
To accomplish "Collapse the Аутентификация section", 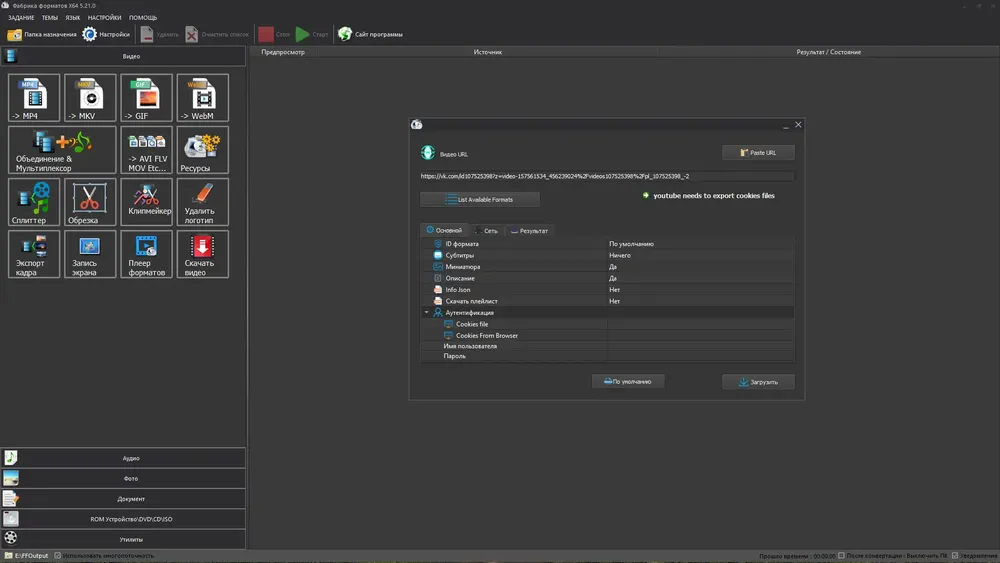I will [427, 313].
